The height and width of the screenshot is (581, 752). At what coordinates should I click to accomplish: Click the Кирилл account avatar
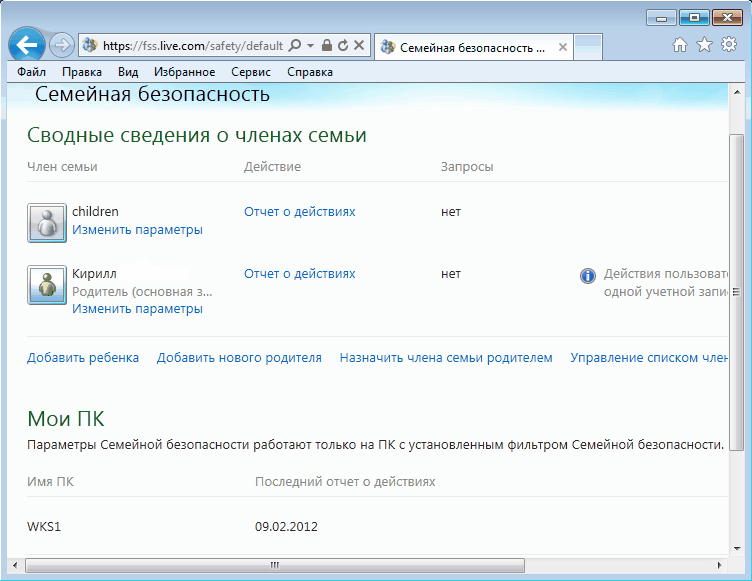[47, 285]
